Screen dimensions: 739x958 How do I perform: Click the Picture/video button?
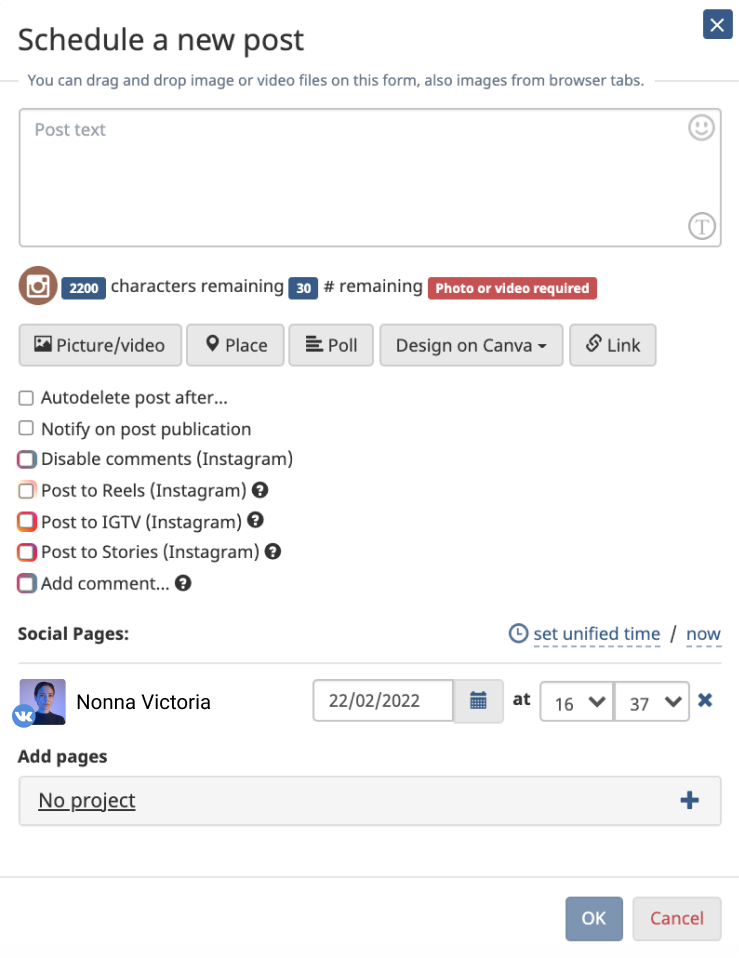(x=100, y=345)
